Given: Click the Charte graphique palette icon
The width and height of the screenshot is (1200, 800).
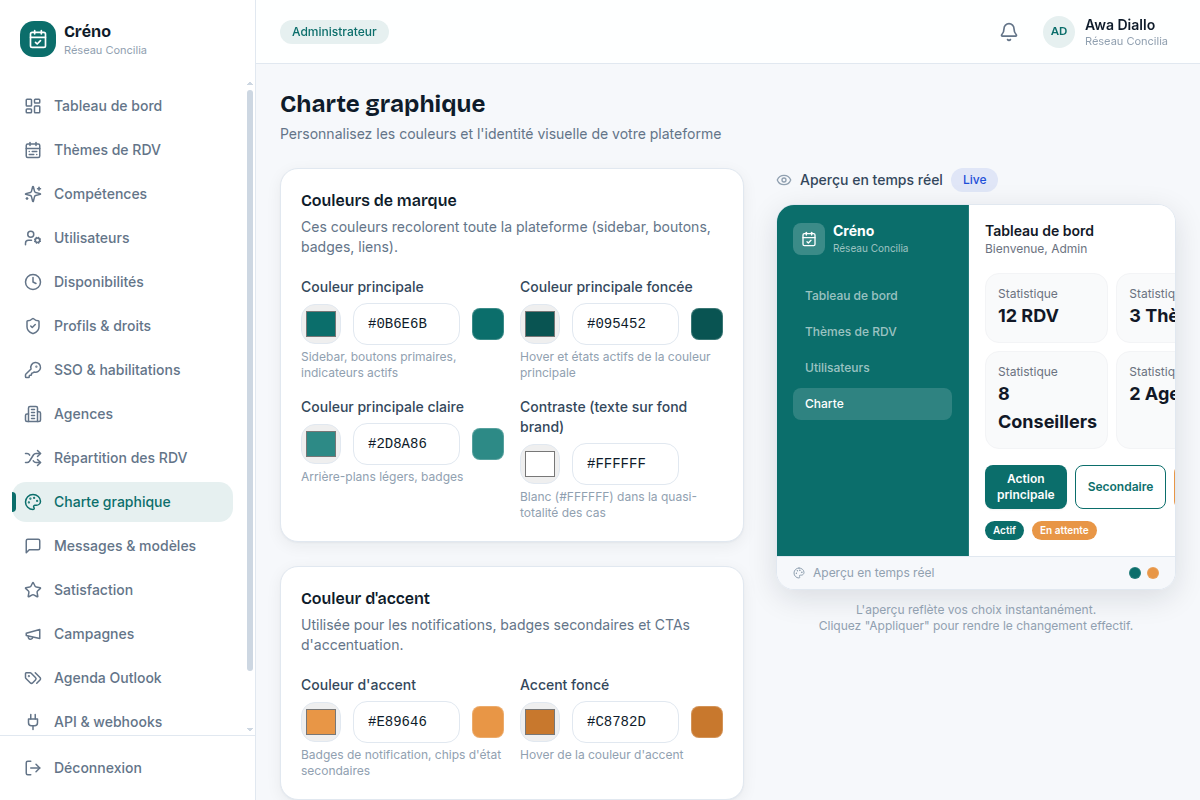Looking at the screenshot, I should coord(33,502).
